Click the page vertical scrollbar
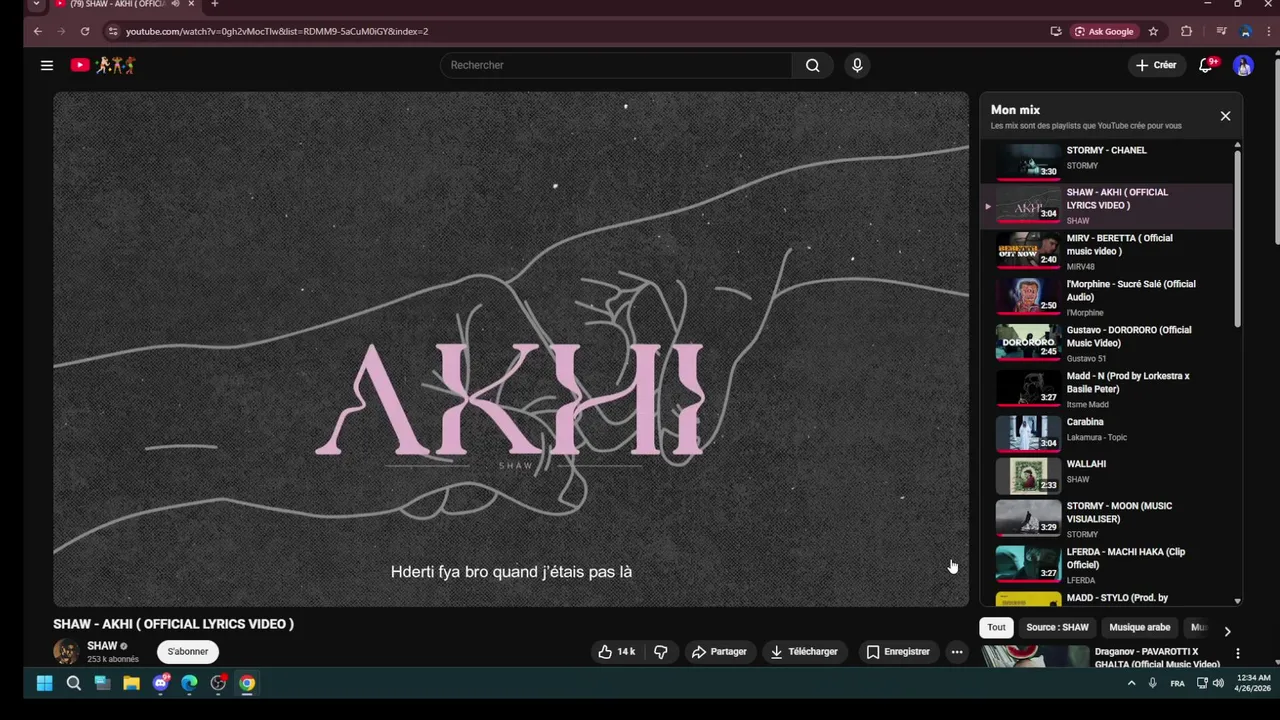 pos(1275,150)
